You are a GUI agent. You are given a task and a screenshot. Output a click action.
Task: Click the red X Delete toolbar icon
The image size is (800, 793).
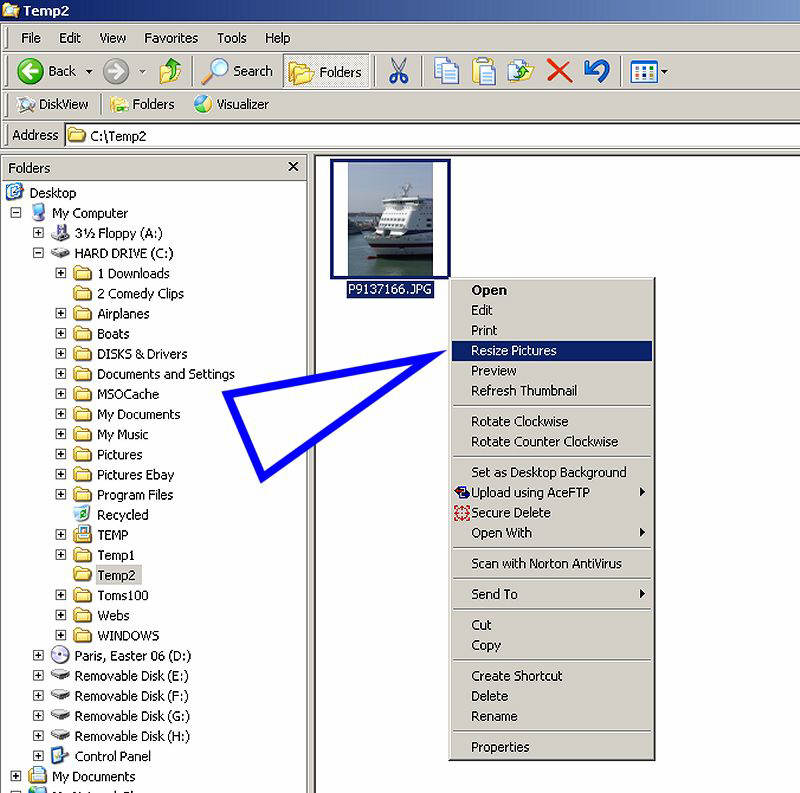(559, 72)
